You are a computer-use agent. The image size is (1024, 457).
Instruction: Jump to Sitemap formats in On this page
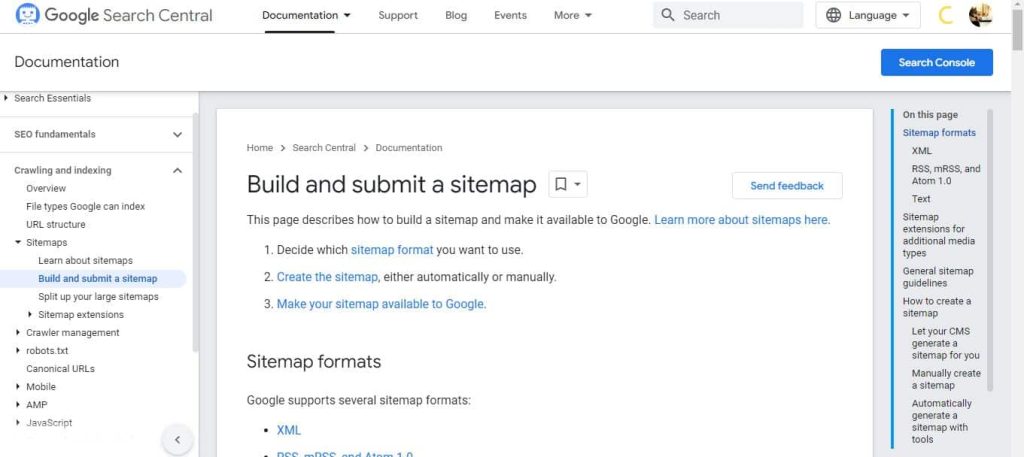[x=939, y=133]
